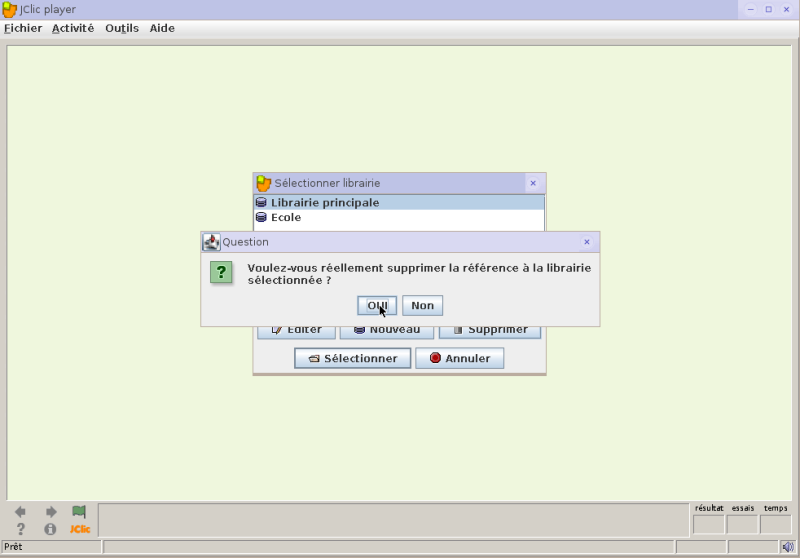The image size is (800, 558).
Task: Go to previous activity arrow
Action: click(20, 512)
